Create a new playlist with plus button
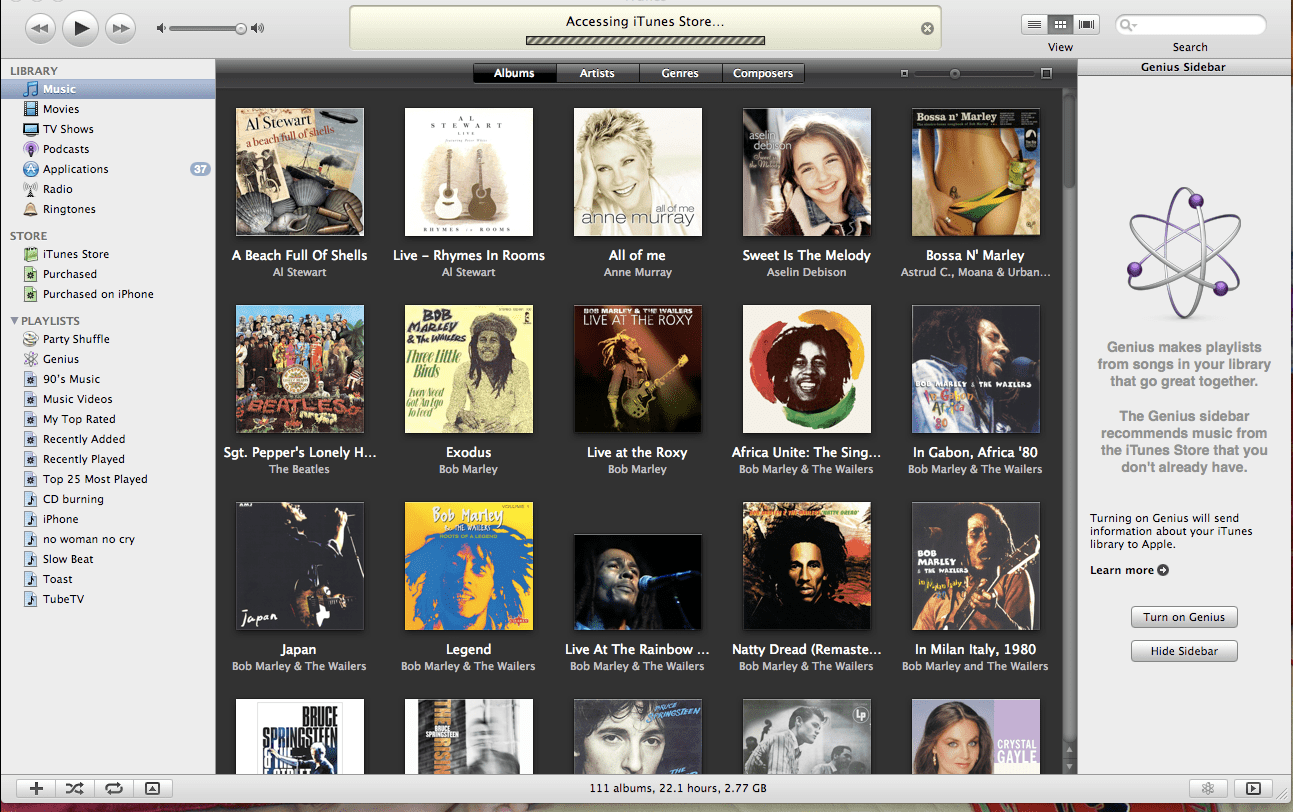 tap(37, 788)
